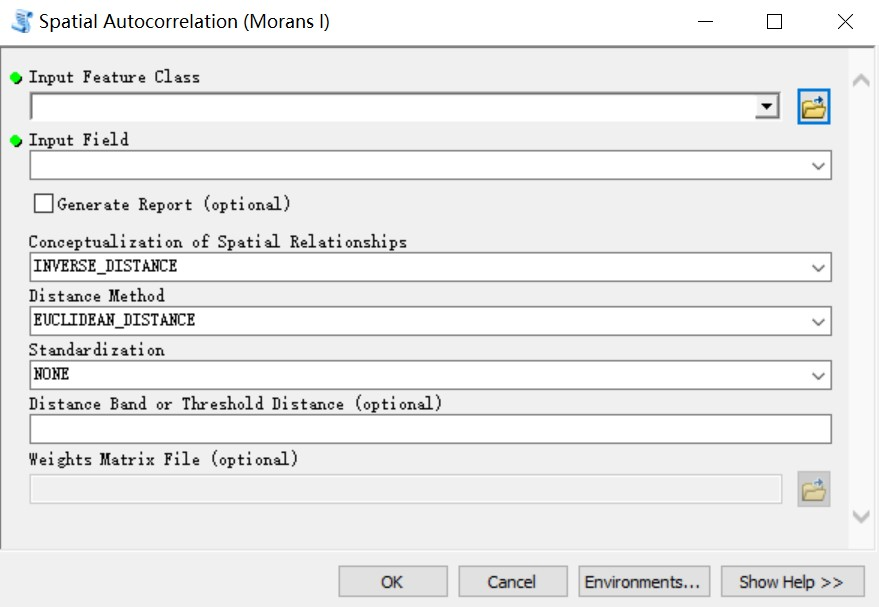Click the script tool icon in title bar
Image resolution: width=879 pixels, height=607 pixels.
coord(21,21)
